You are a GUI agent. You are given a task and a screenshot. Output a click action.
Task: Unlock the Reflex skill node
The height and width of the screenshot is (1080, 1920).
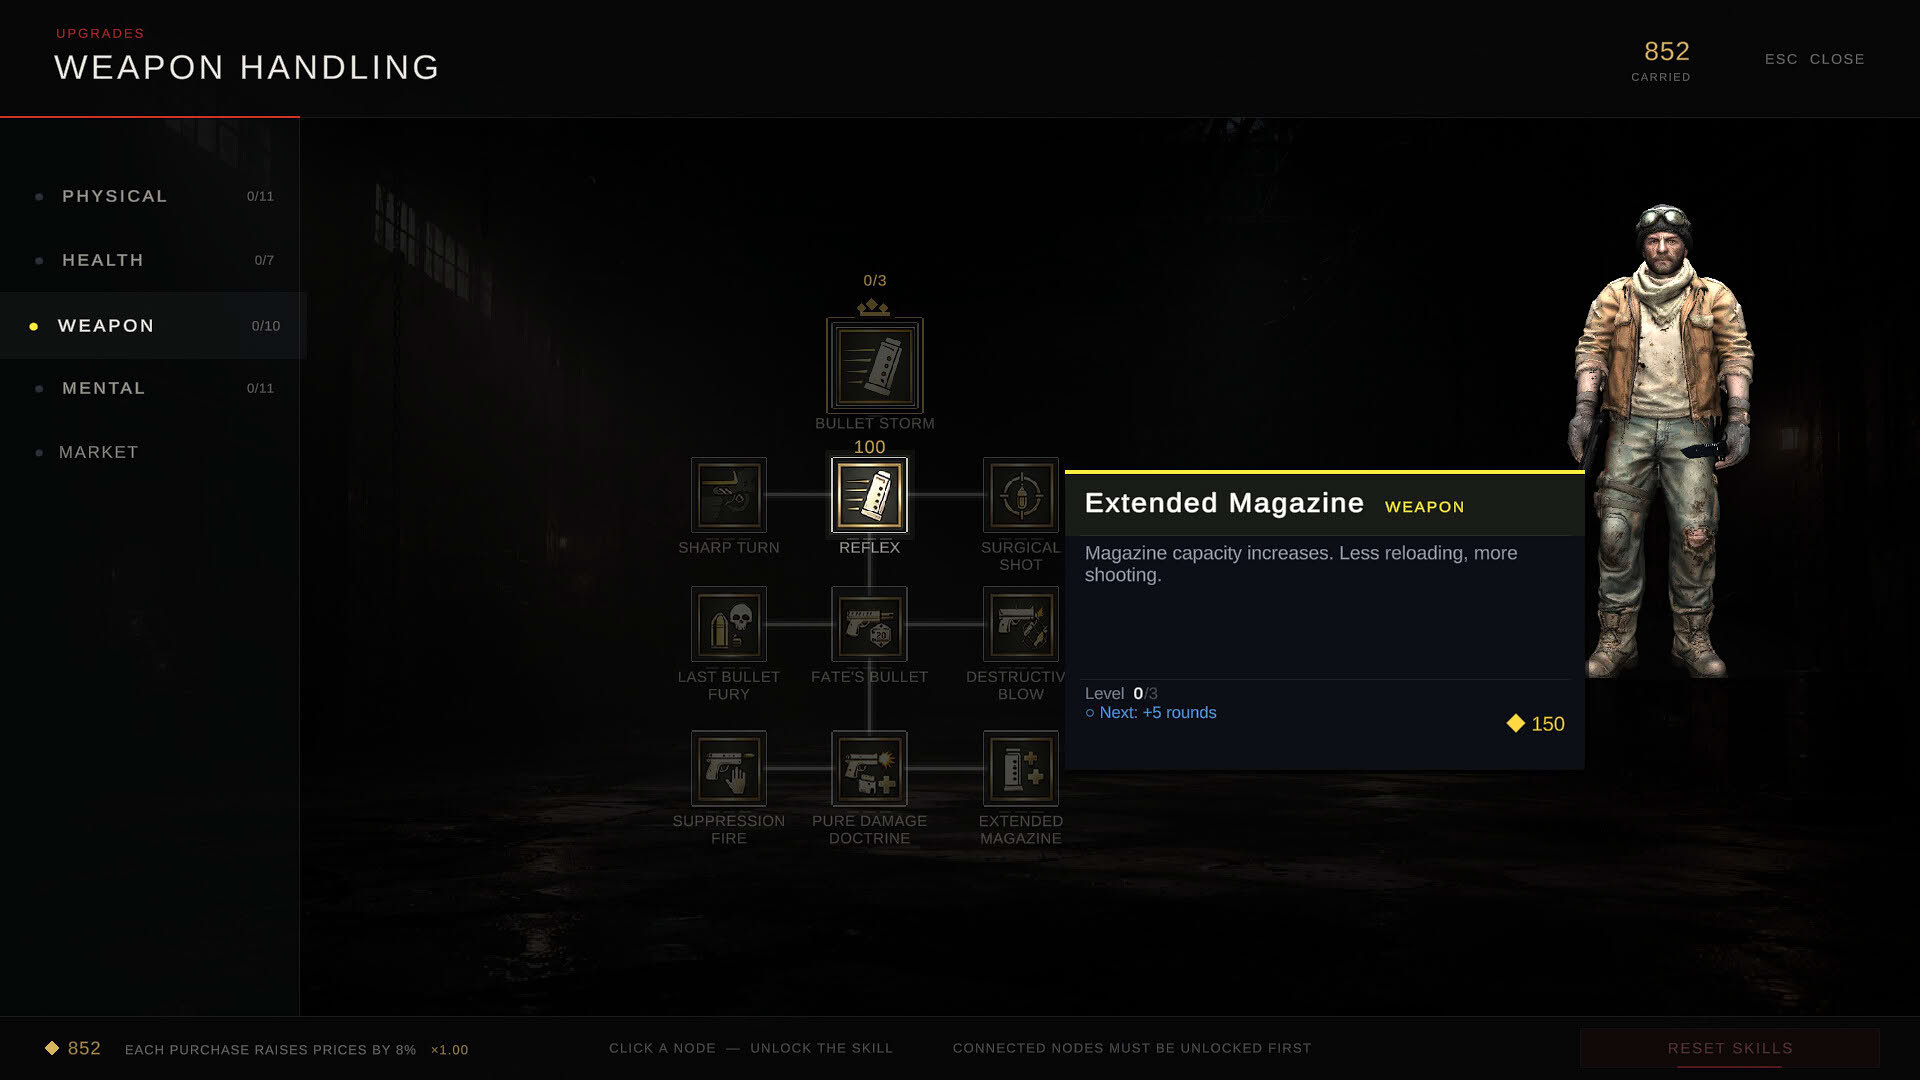[869, 495]
